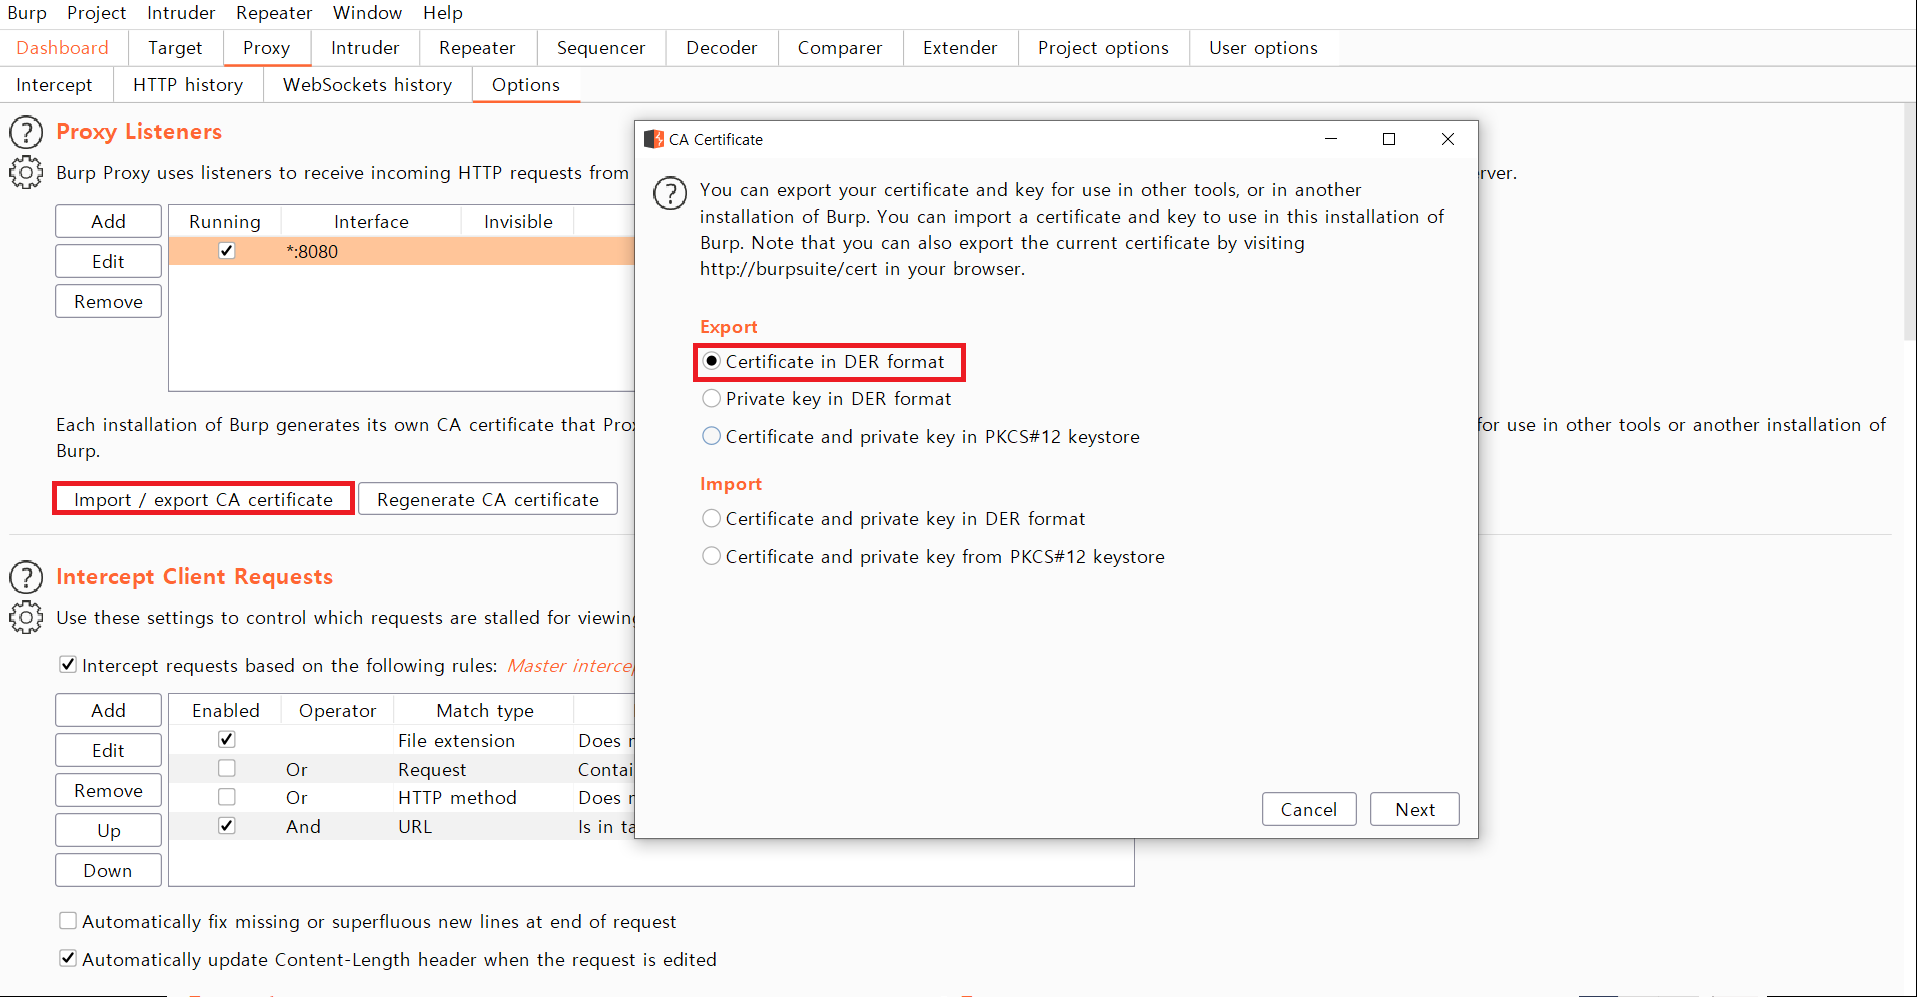This screenshot has height=997, width=1917.
Task: Switch to the Sequencer tab
Action: click(x=601, y=48)
